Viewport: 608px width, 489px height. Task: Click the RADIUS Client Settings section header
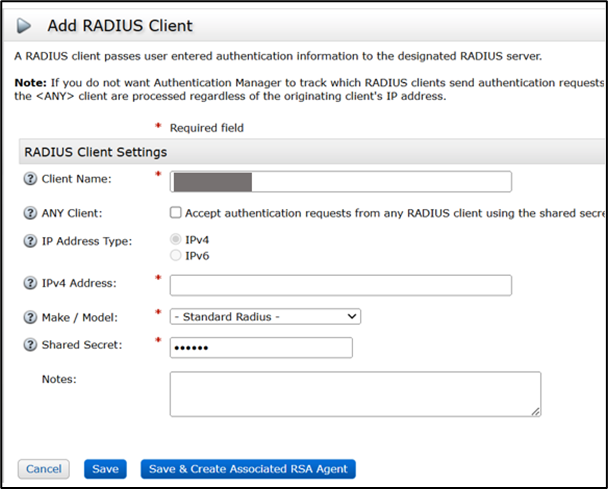(94, 152)
